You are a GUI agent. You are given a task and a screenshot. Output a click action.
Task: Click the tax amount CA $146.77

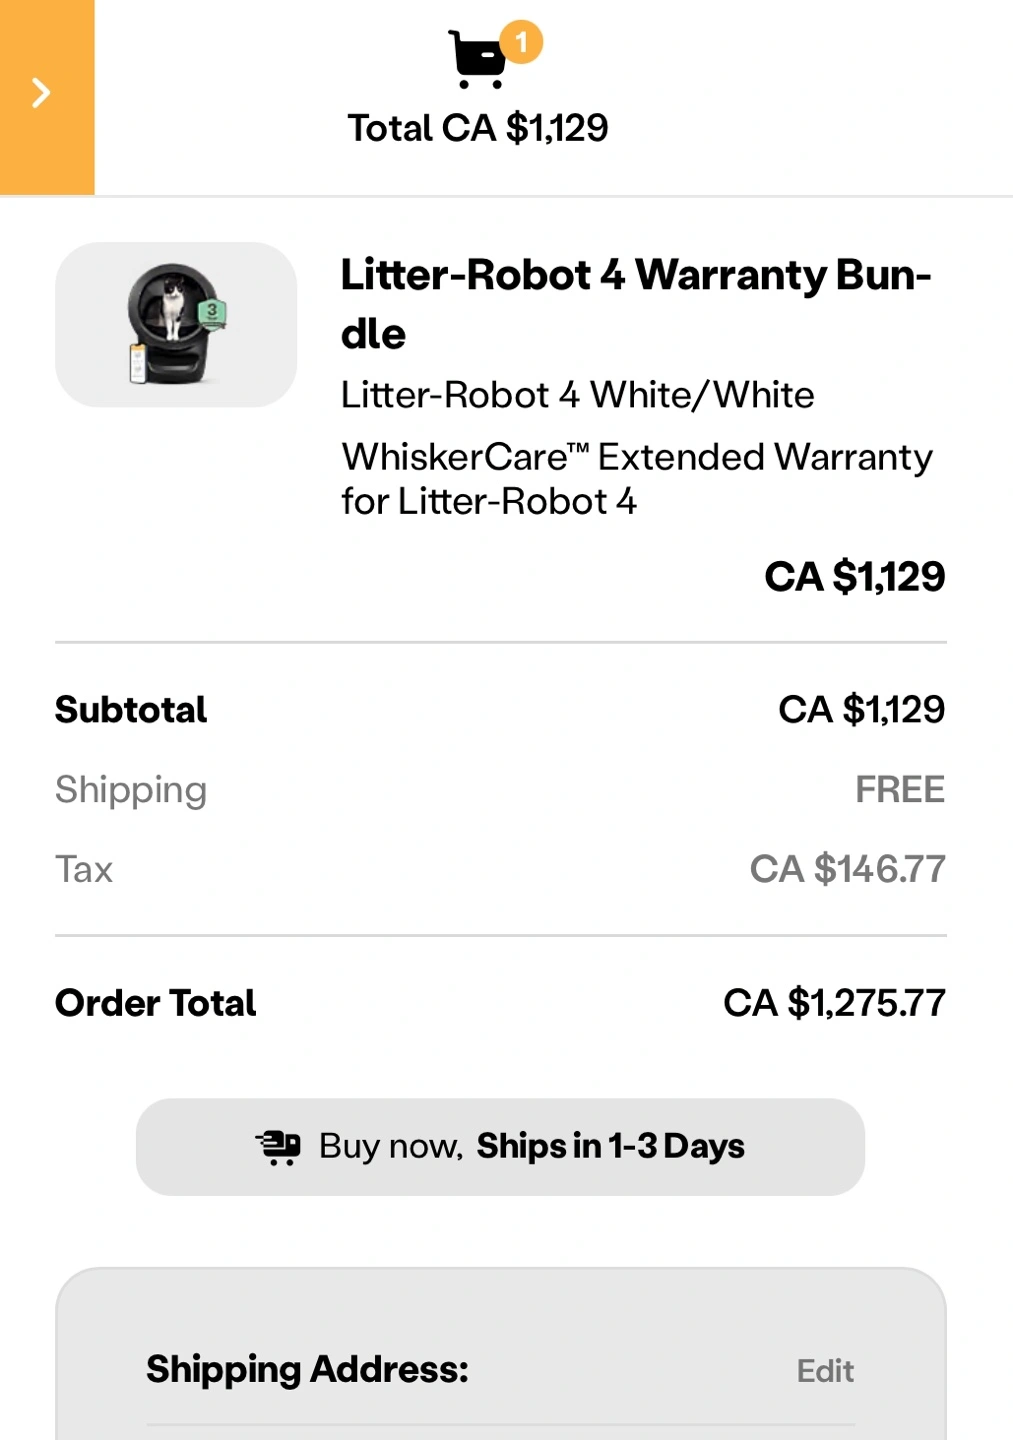[x=847, y=869]
